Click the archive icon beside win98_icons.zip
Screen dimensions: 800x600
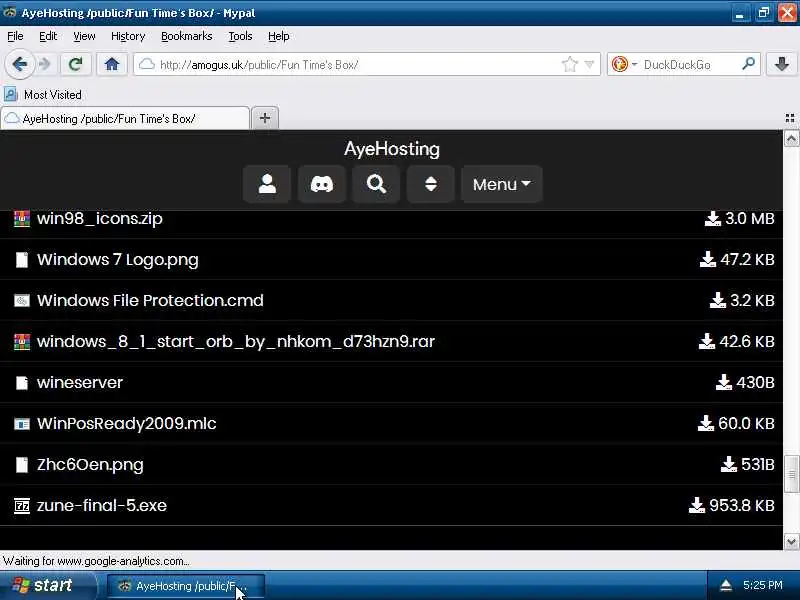[x=21, y=218]
